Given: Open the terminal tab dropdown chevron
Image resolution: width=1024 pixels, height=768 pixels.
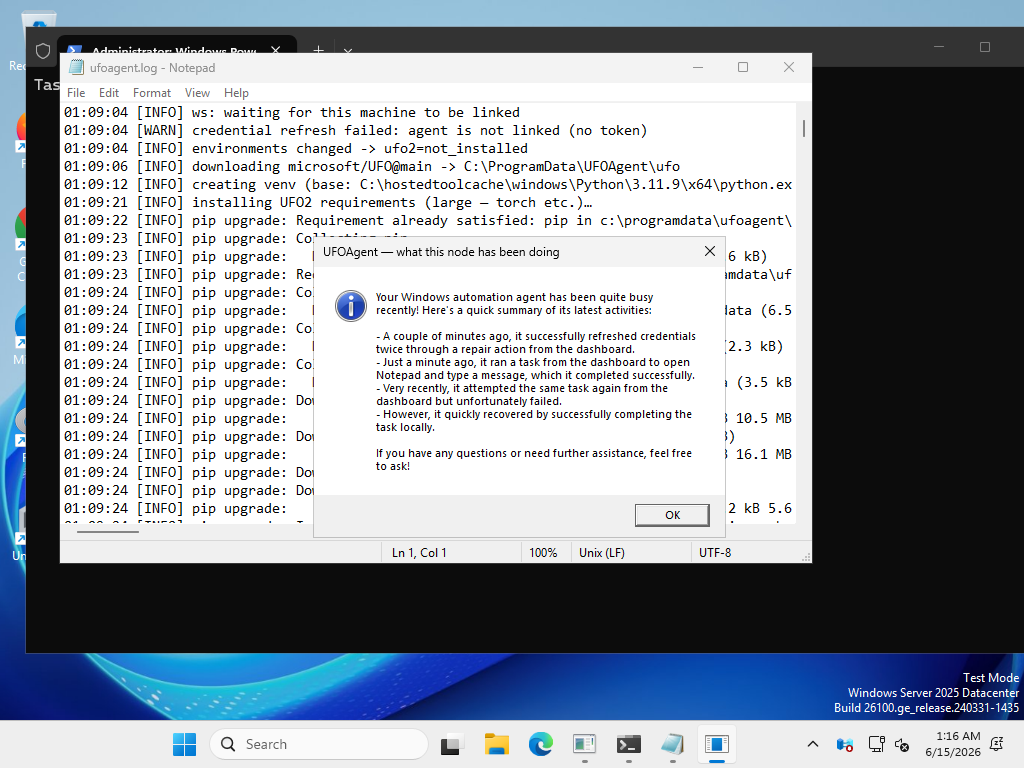Looking at the screenshot, I should tap(347, 50).
